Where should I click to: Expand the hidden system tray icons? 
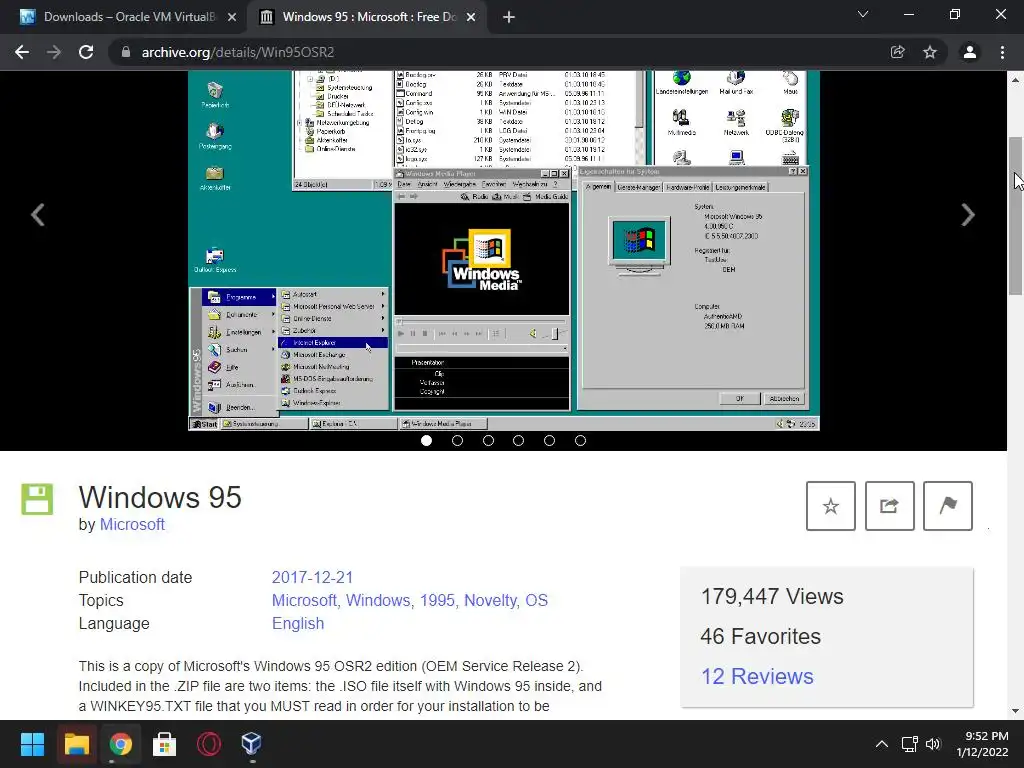[882, 744]
